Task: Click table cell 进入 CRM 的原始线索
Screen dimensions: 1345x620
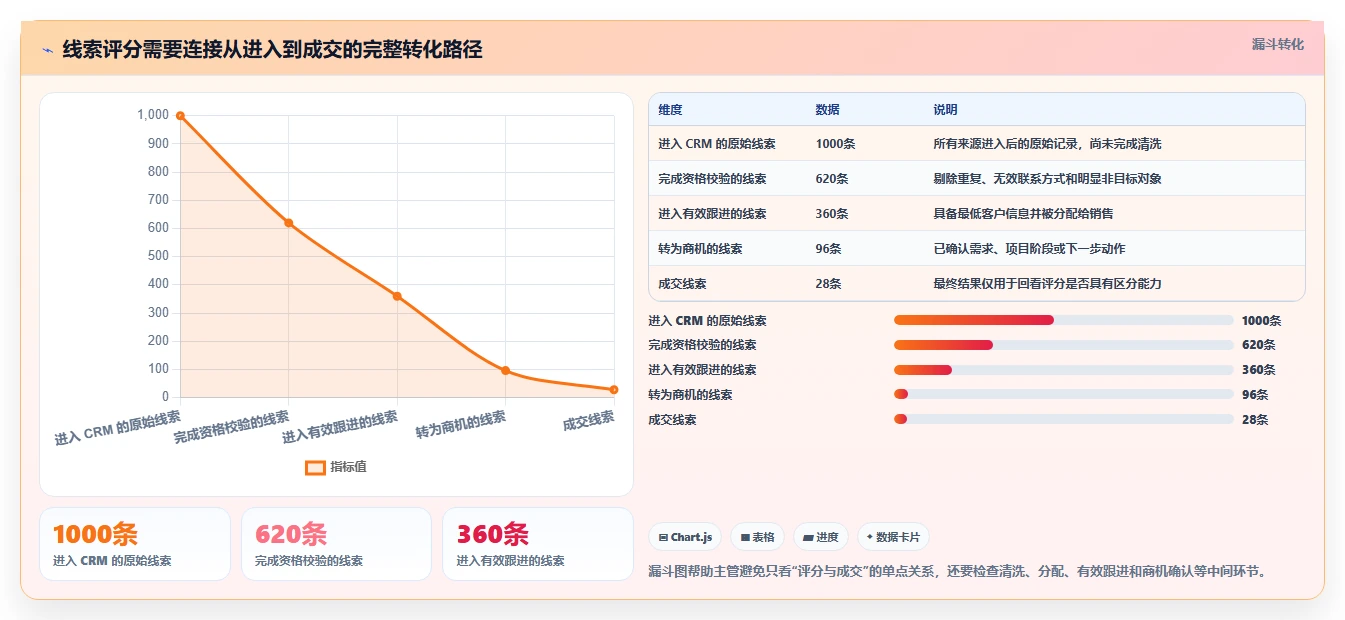Action: pyautogui.click(x=716, y=144)
